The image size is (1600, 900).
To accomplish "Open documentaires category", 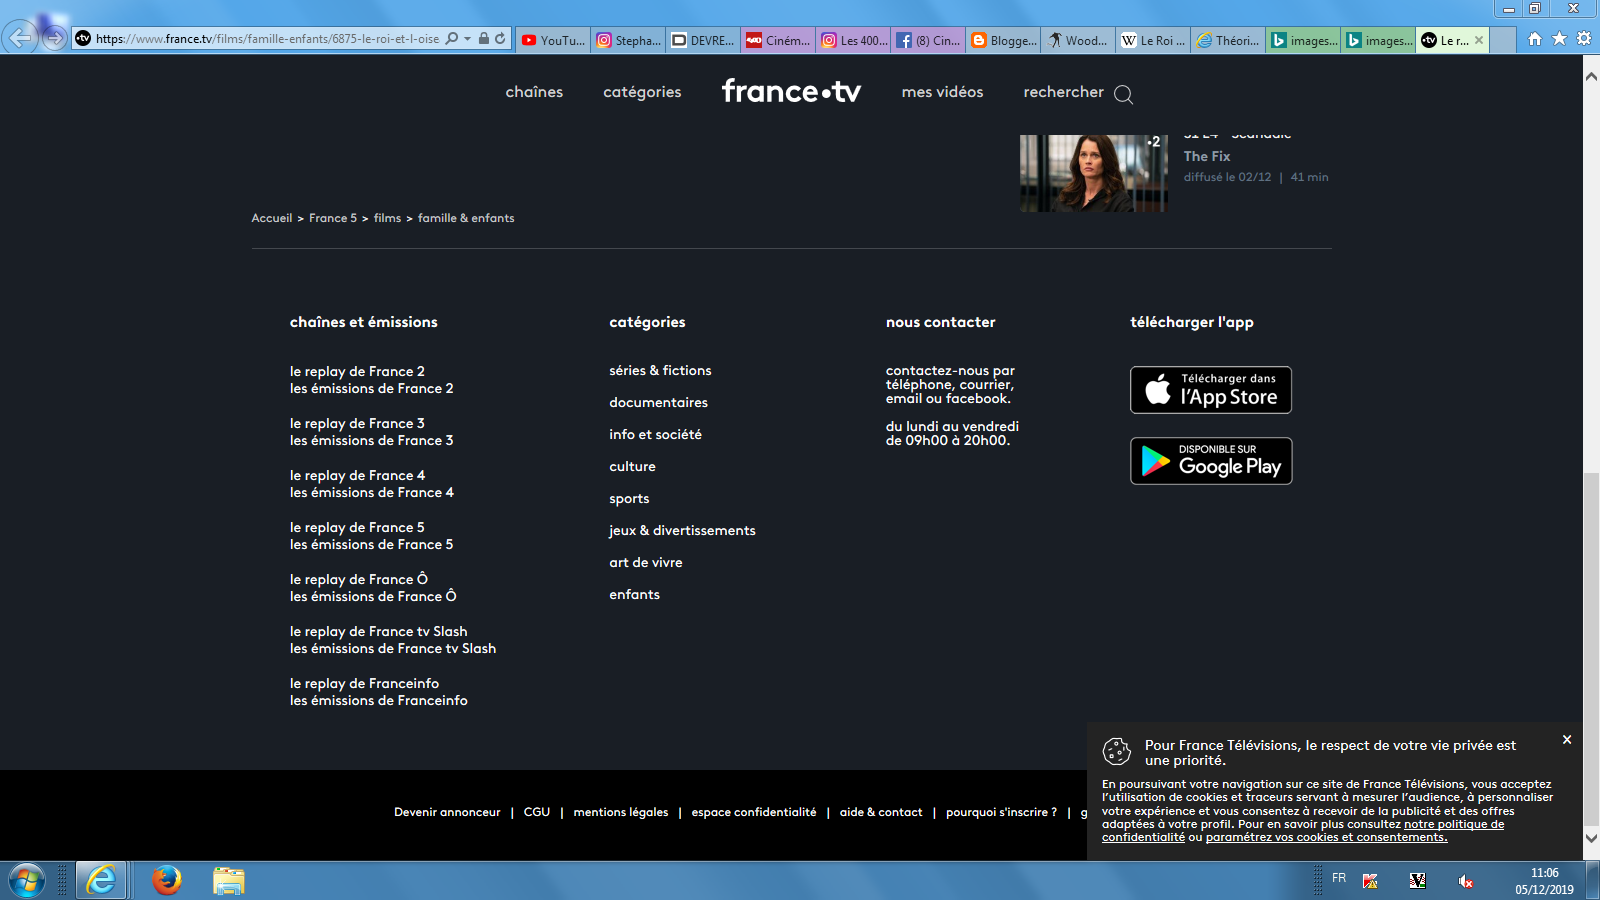I will tap(658, 402).
